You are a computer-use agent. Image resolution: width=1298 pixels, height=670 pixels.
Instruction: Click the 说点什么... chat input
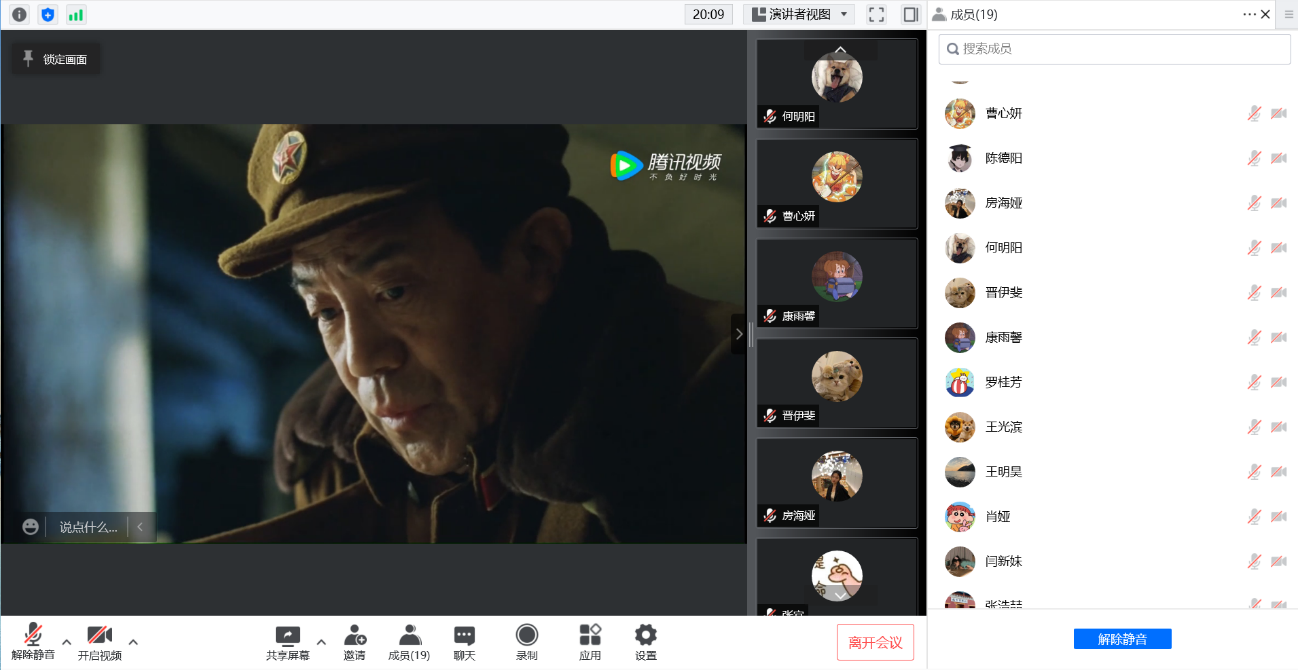[x=88, y=527]
